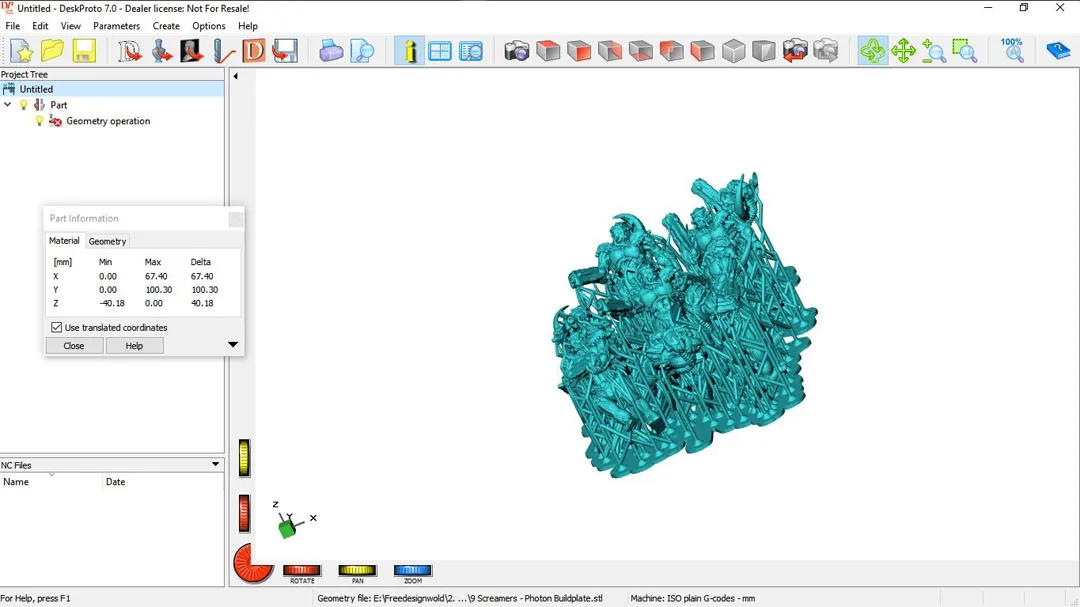
Task: Click the camera icon in the toolbar
Action: (517, 51)
